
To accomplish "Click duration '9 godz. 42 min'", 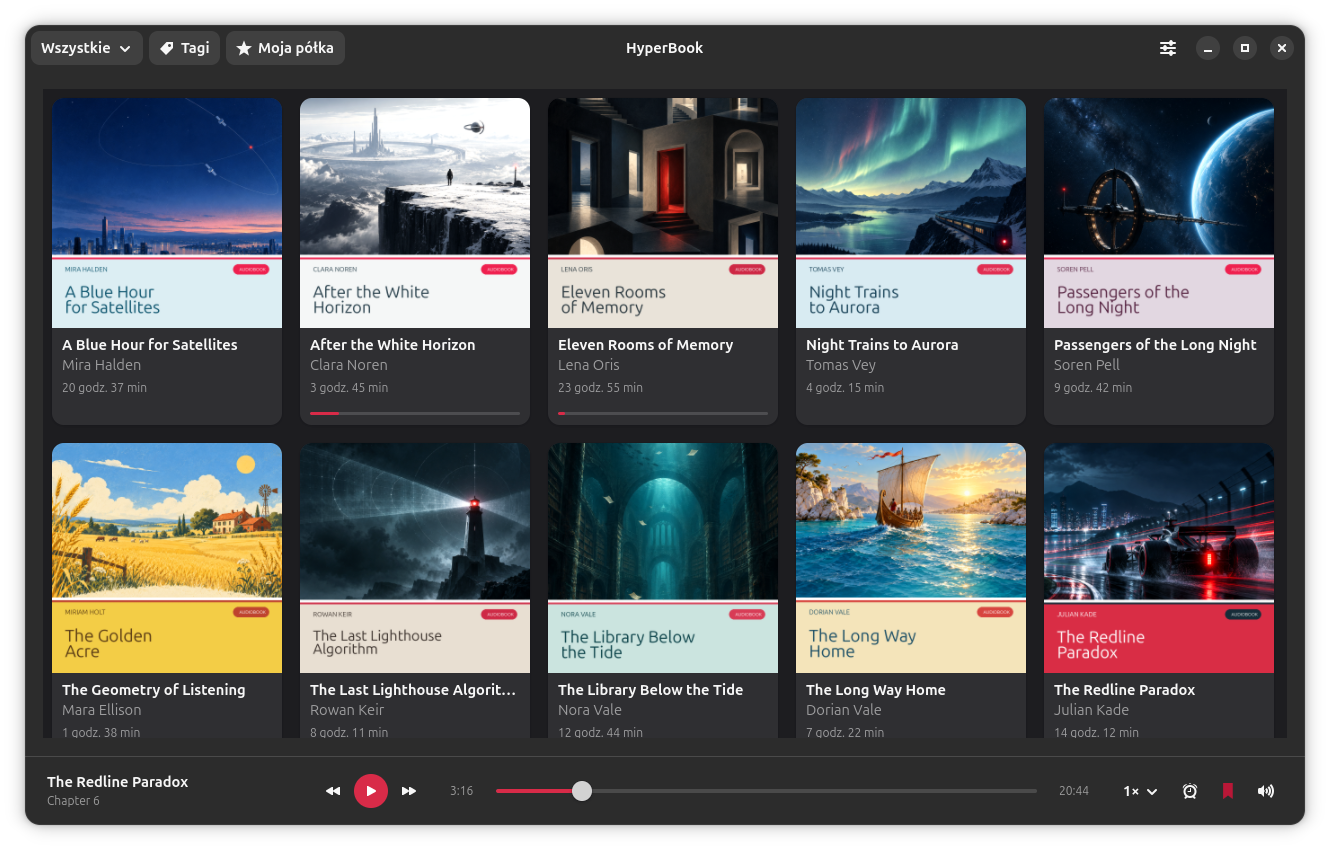I will click(1093, 388).
